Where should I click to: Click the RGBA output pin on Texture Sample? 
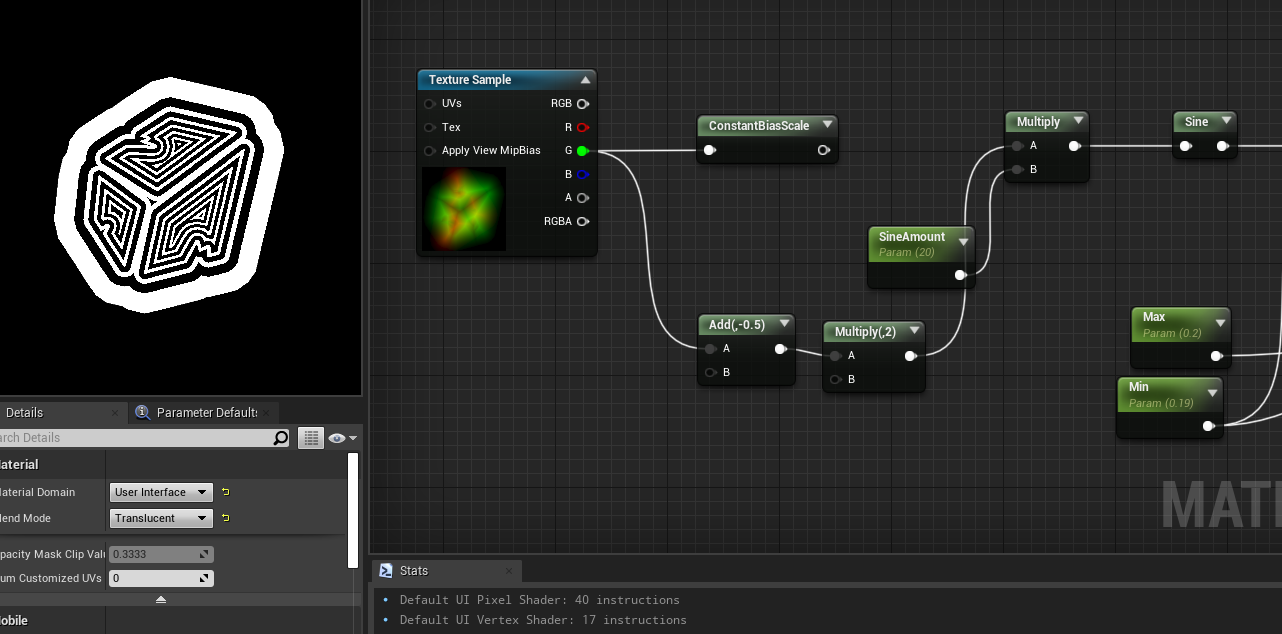pos(582,221)
